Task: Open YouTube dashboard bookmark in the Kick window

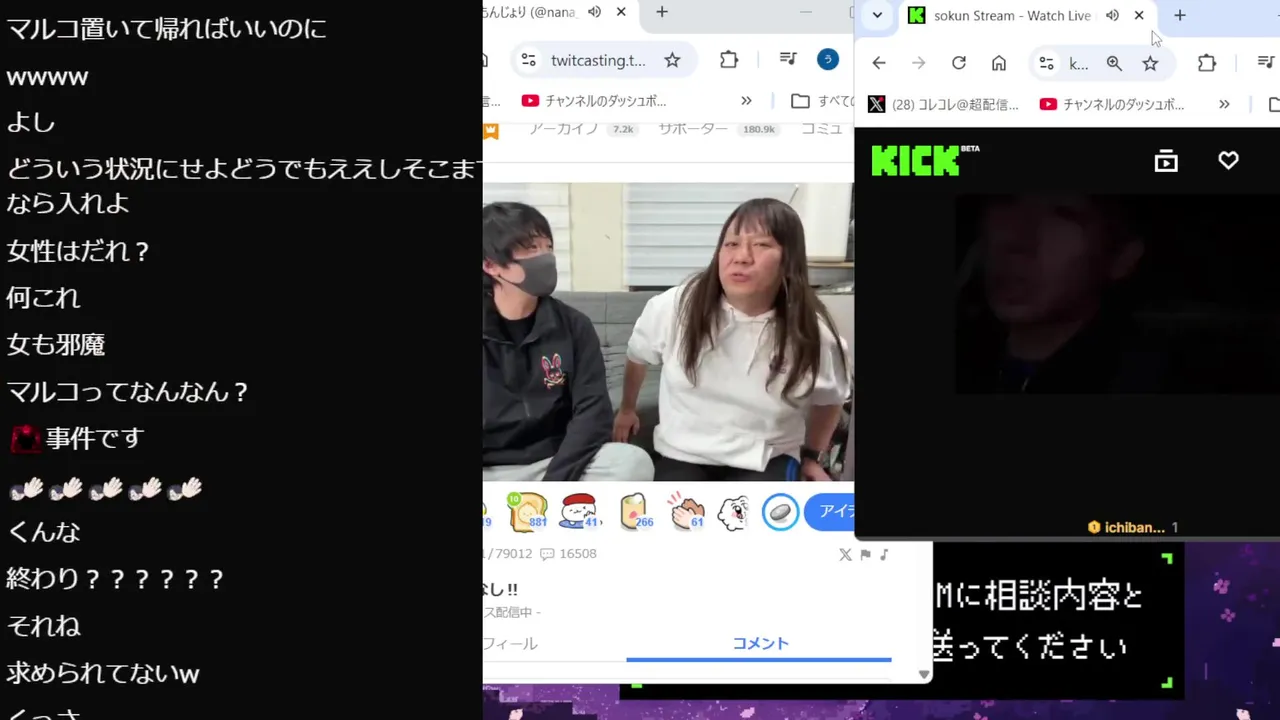Action: [1110, 104]
